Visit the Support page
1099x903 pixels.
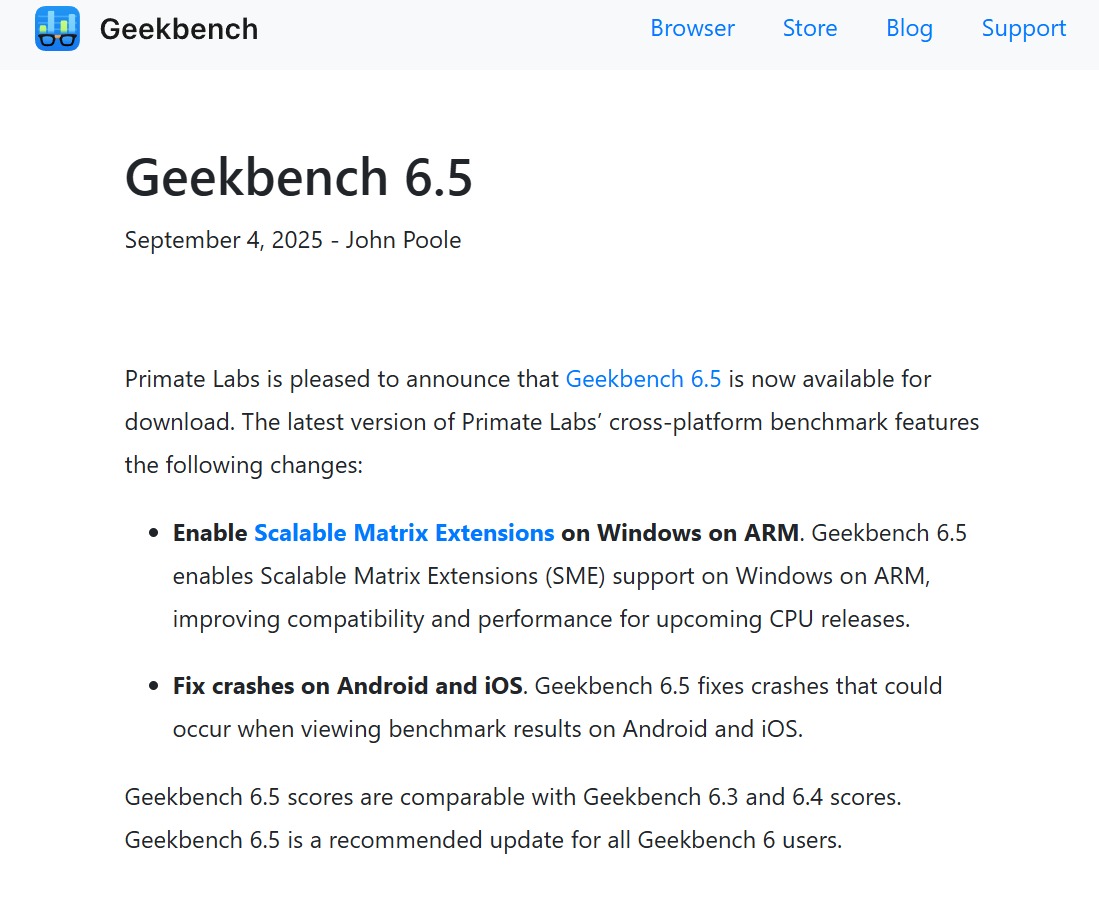pos(1023,28)
